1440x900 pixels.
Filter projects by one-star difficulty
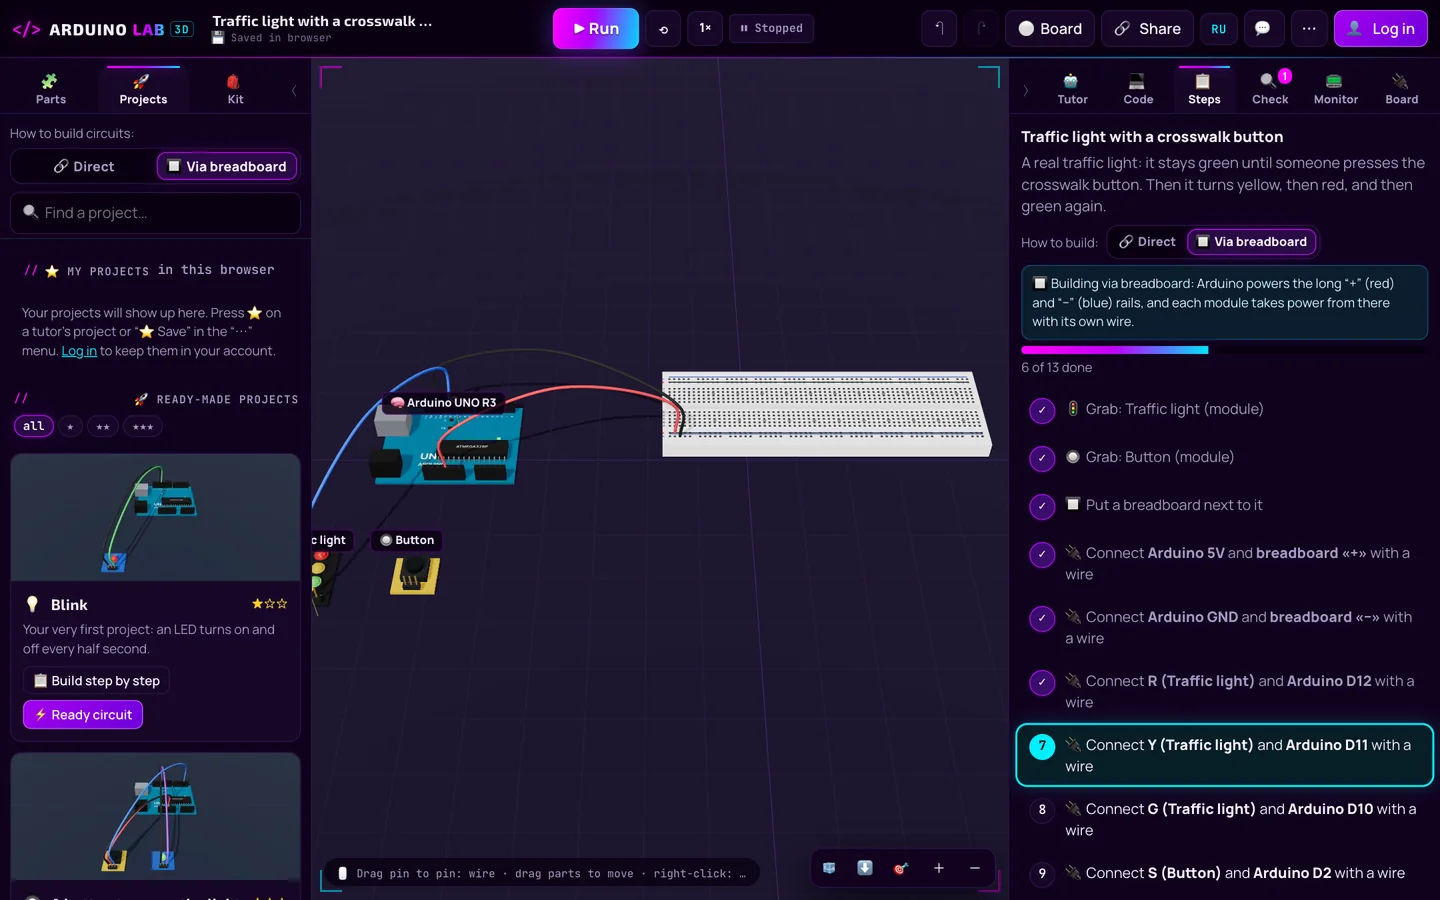70,427
